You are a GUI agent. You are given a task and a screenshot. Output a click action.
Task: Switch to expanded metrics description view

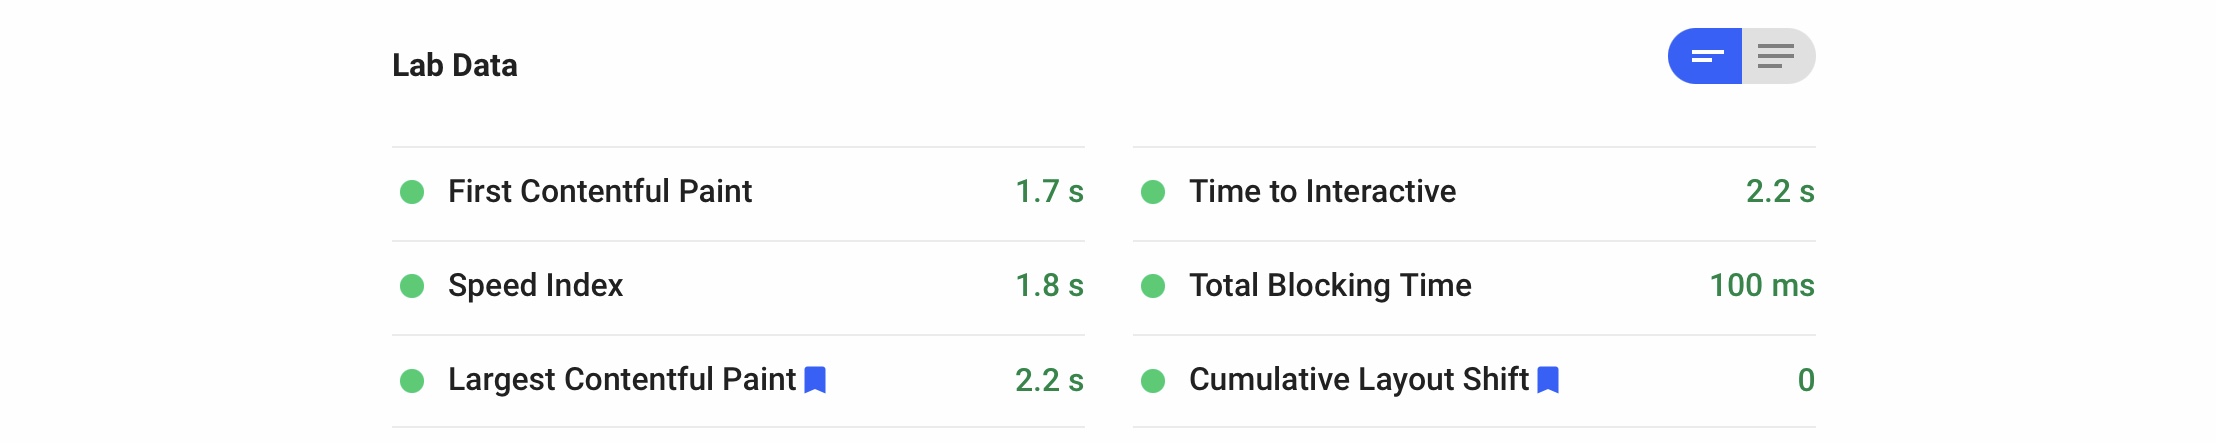pos(1778,56)
